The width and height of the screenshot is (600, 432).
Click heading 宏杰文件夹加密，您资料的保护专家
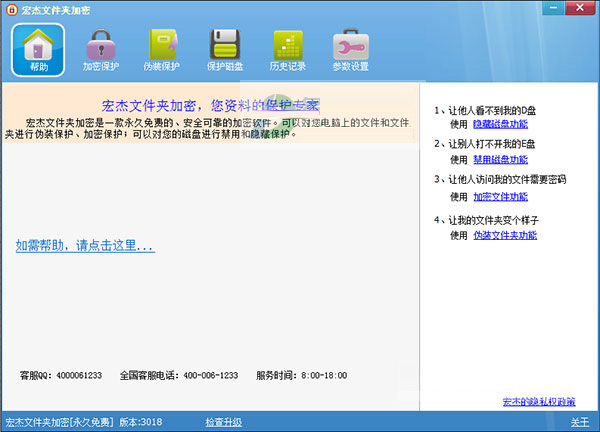[x=210, y=105]
